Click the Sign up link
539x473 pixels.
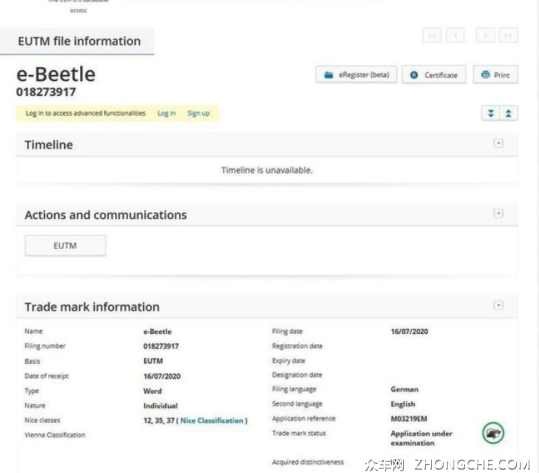click(198, 113)
